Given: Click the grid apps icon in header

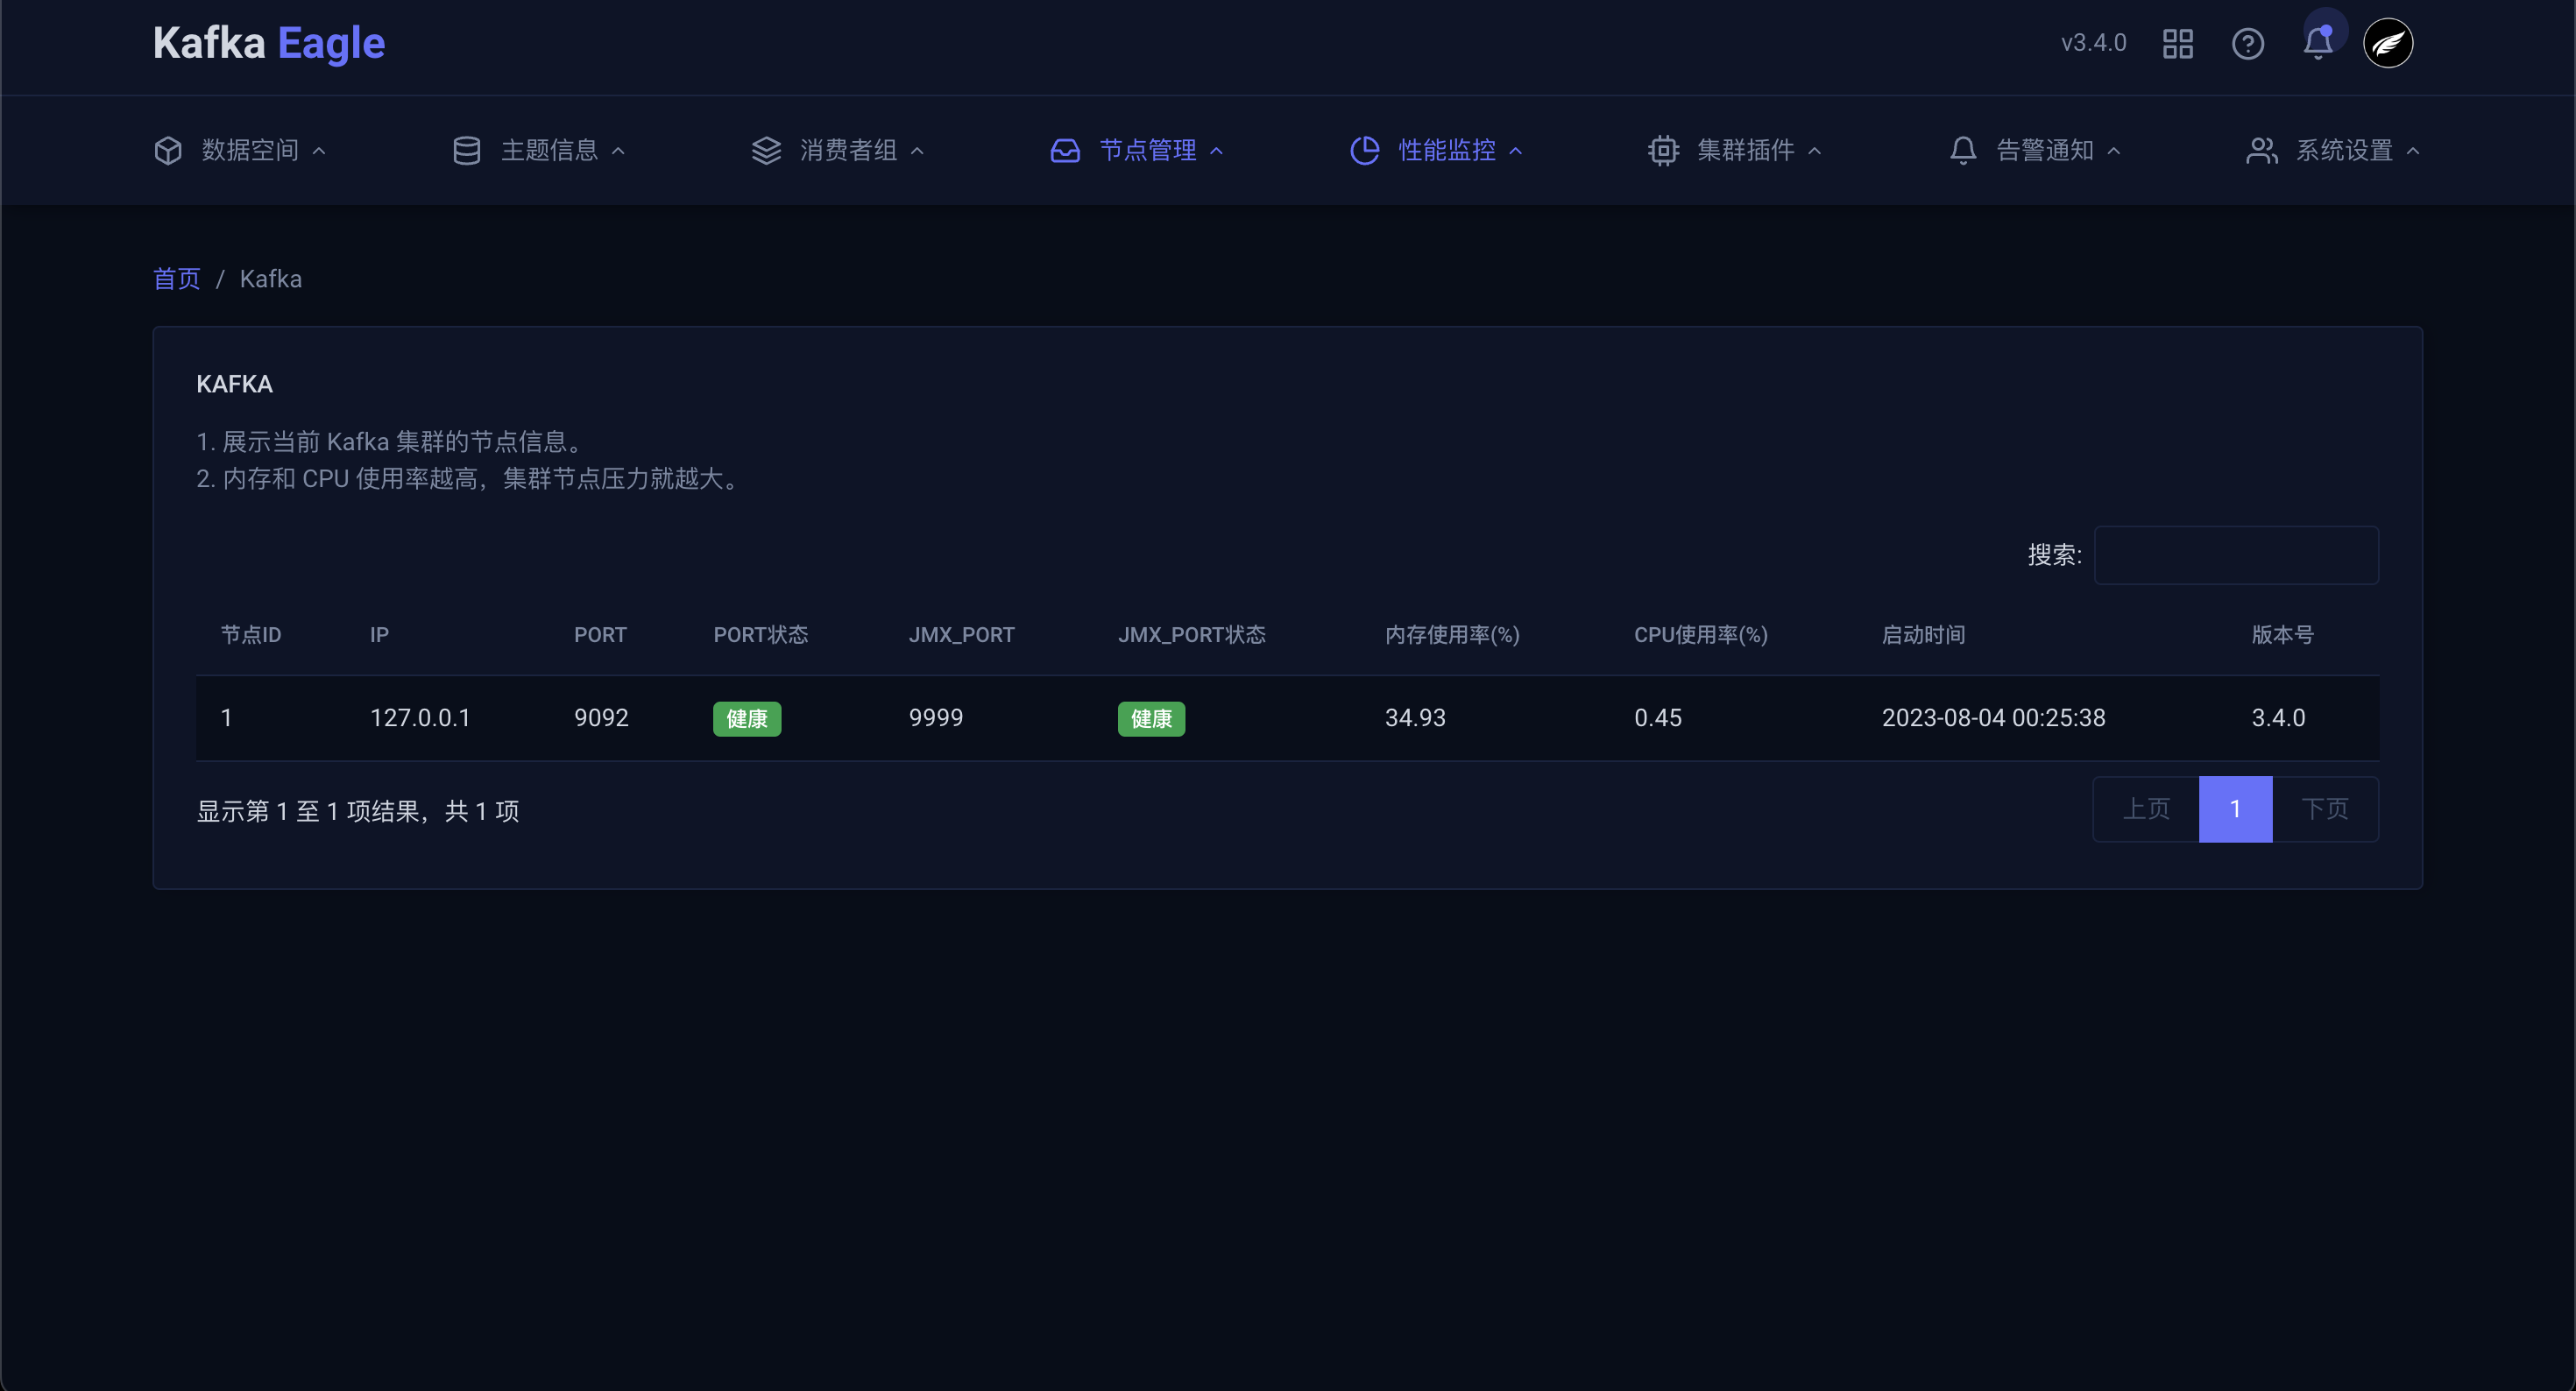Looking at the screenshot, I should click(2177, 44).
